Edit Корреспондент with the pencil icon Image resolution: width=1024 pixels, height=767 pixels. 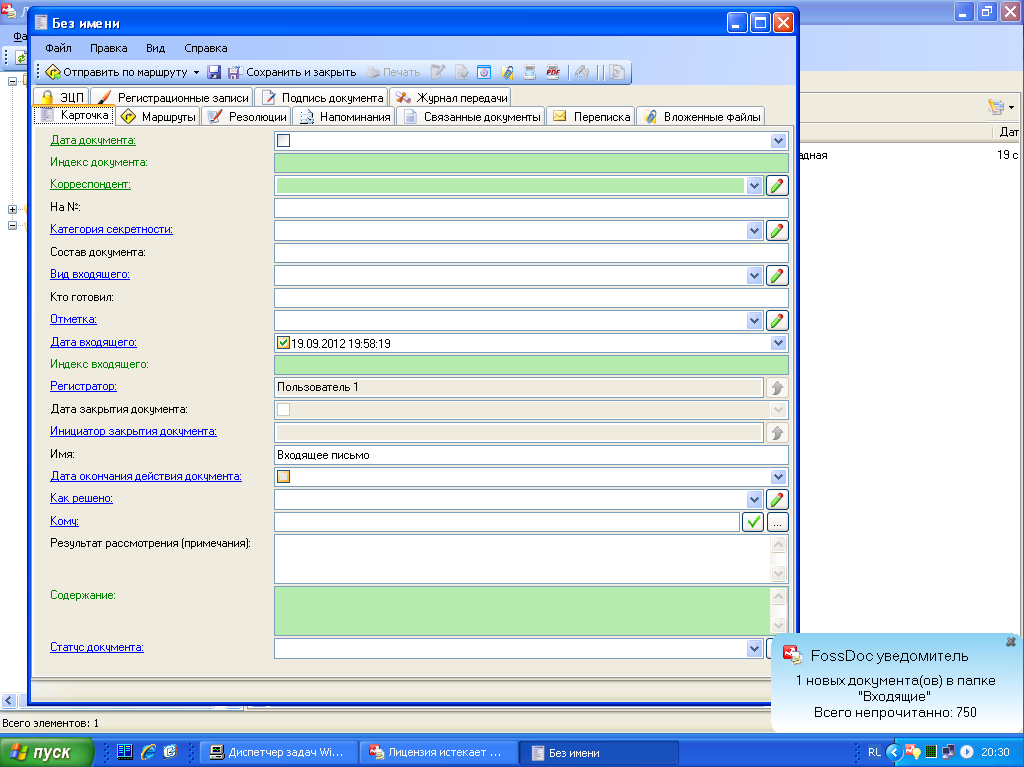click(777, 185)
